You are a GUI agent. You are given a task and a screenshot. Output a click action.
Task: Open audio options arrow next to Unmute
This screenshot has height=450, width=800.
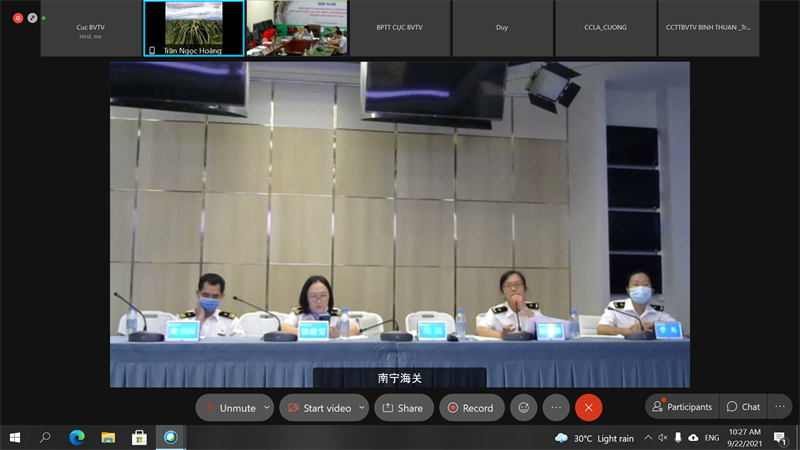coord(267,408)
